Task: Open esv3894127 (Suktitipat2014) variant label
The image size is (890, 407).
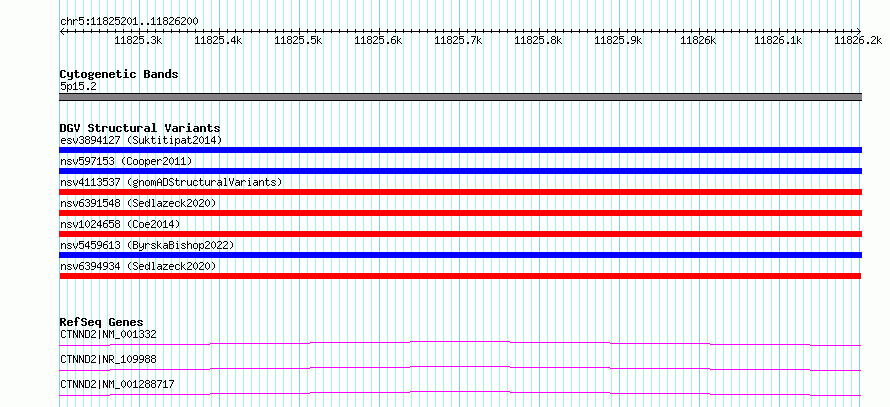Action: 141,140
